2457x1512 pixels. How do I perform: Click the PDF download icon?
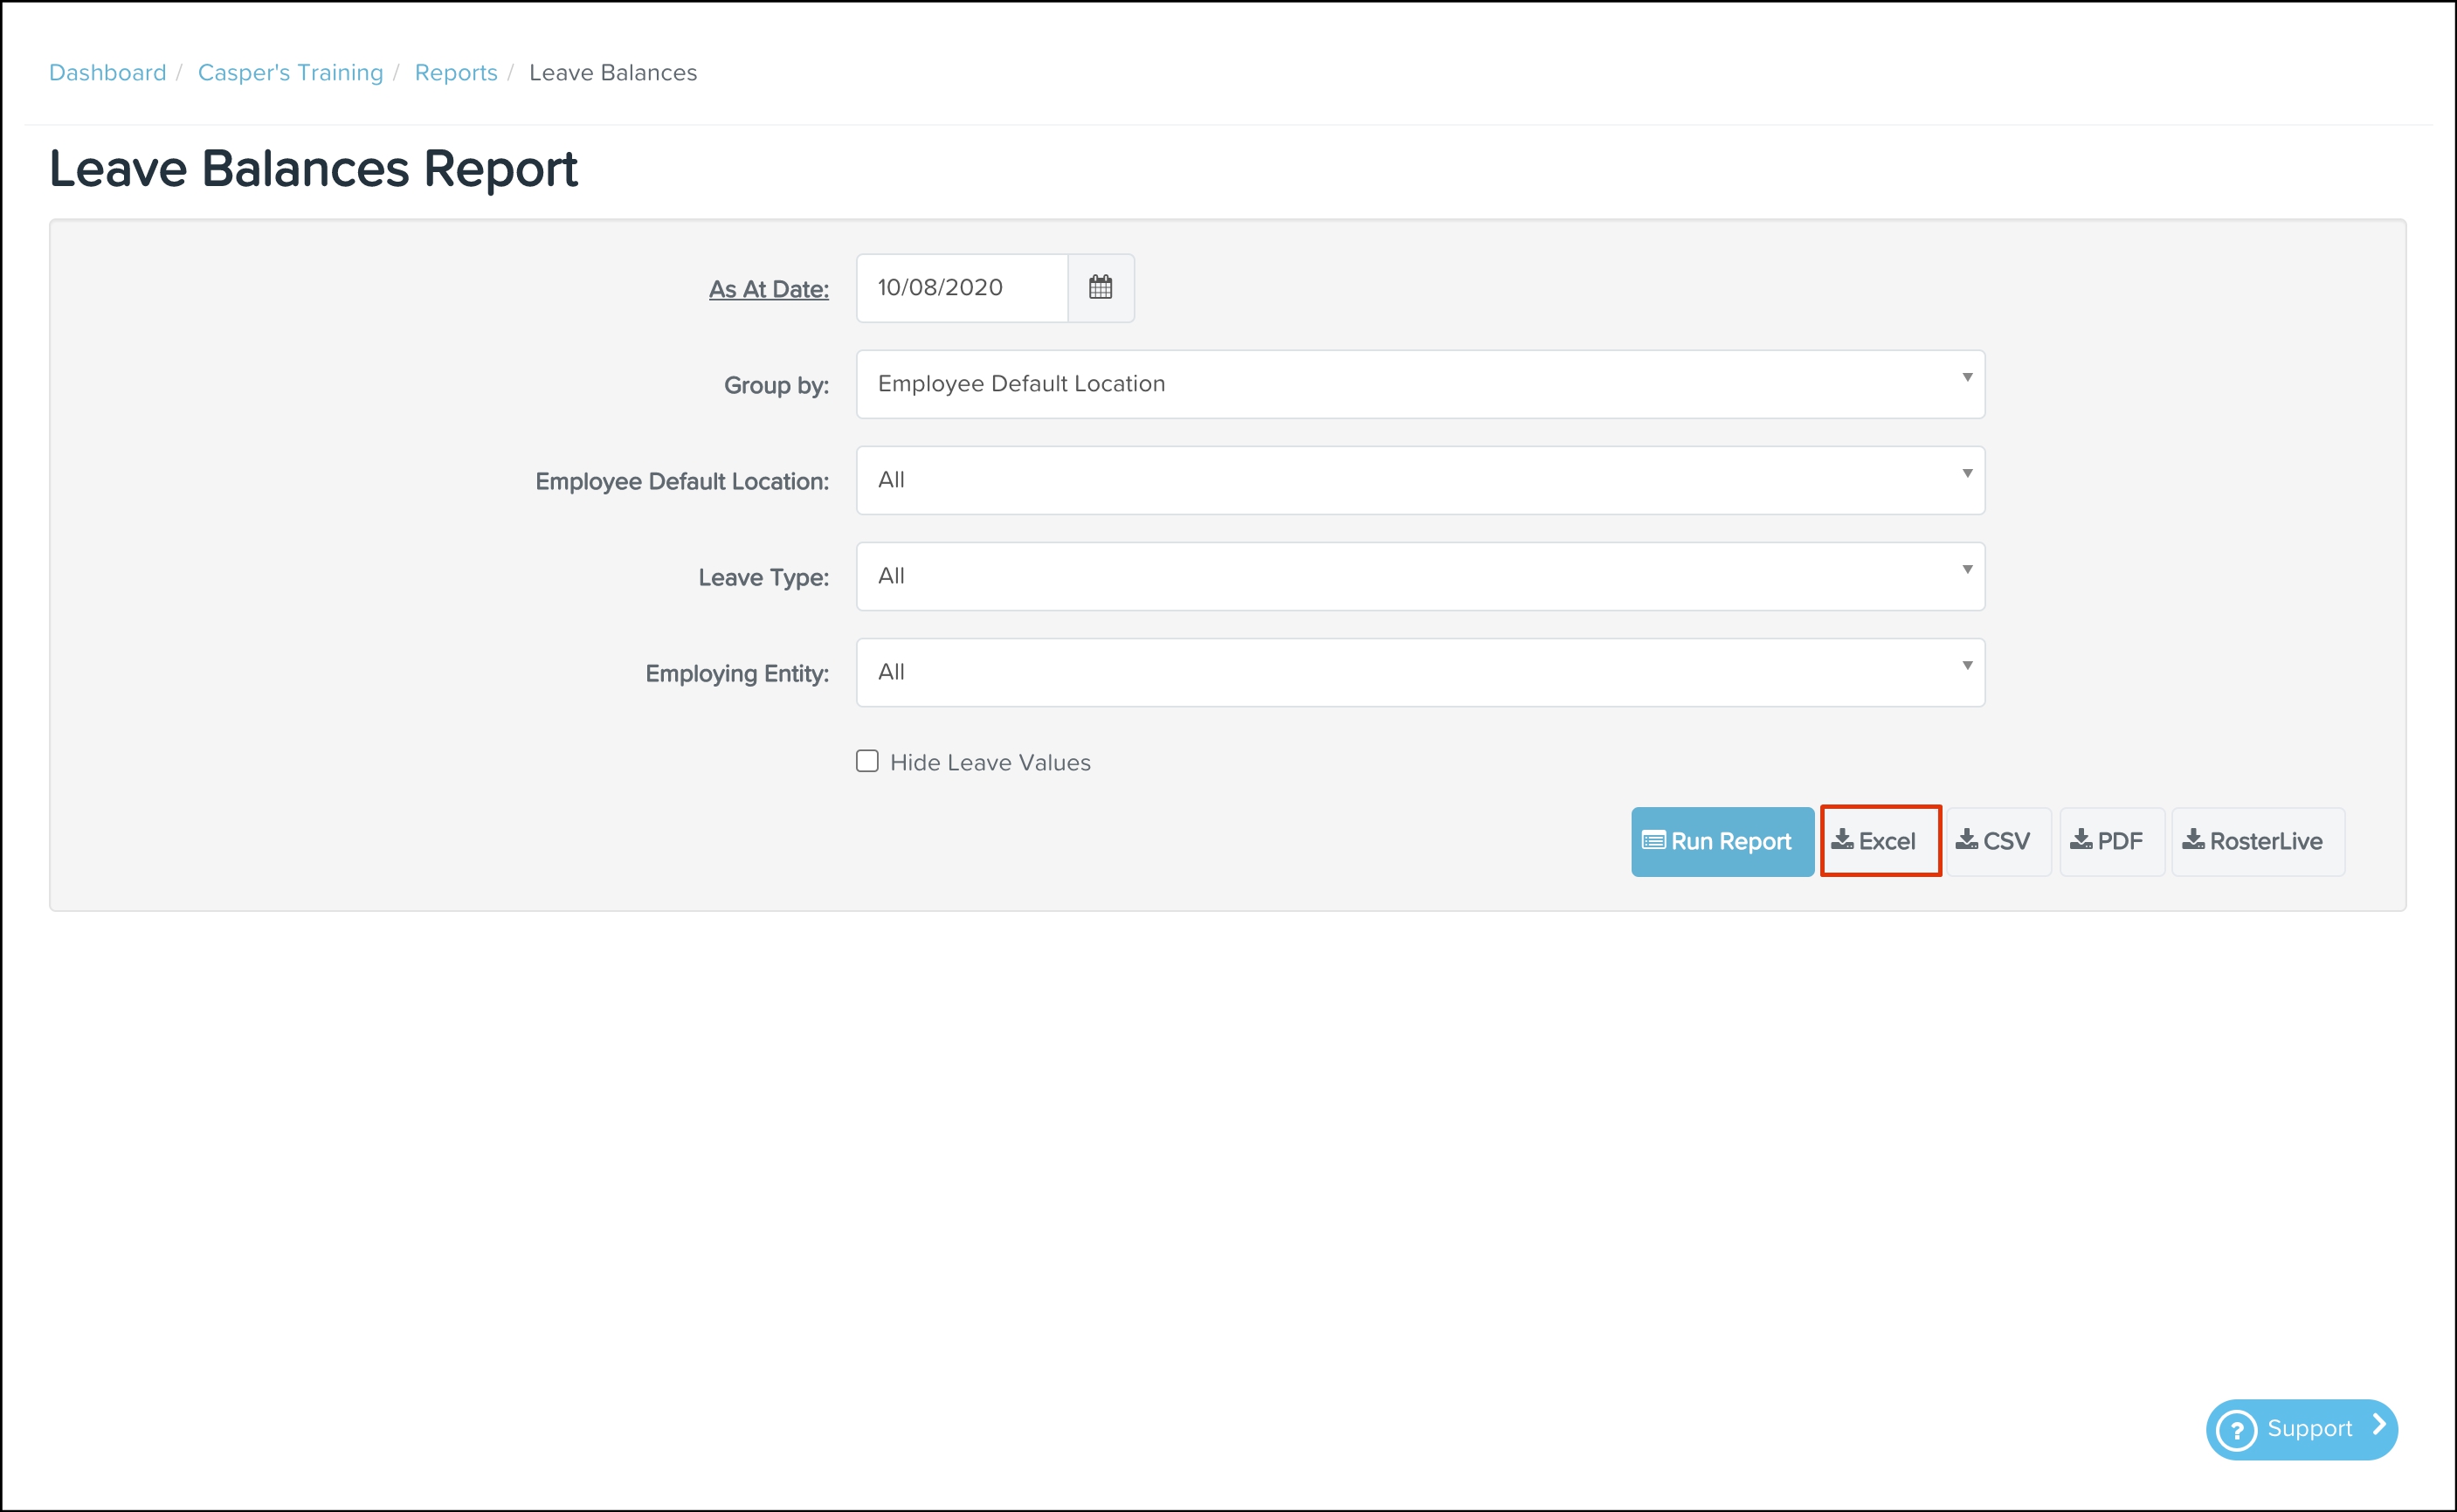[2080, 840]
